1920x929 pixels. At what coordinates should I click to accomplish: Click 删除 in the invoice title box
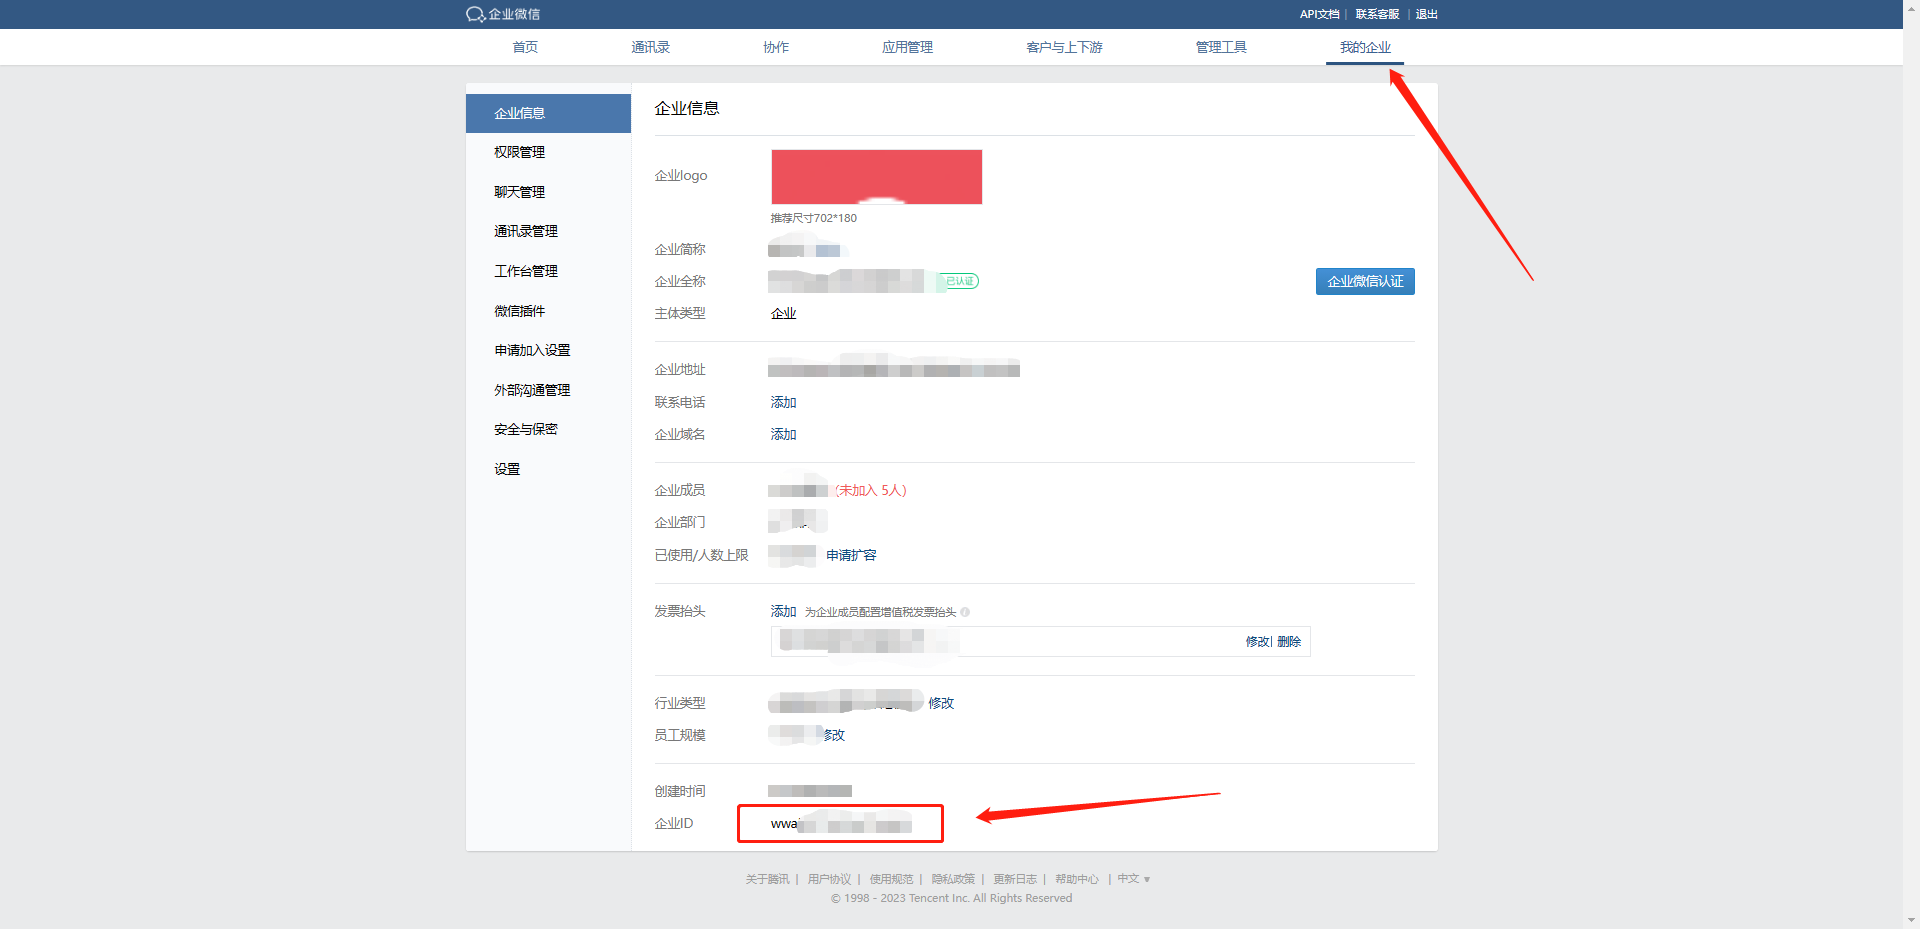(1289, 642)
